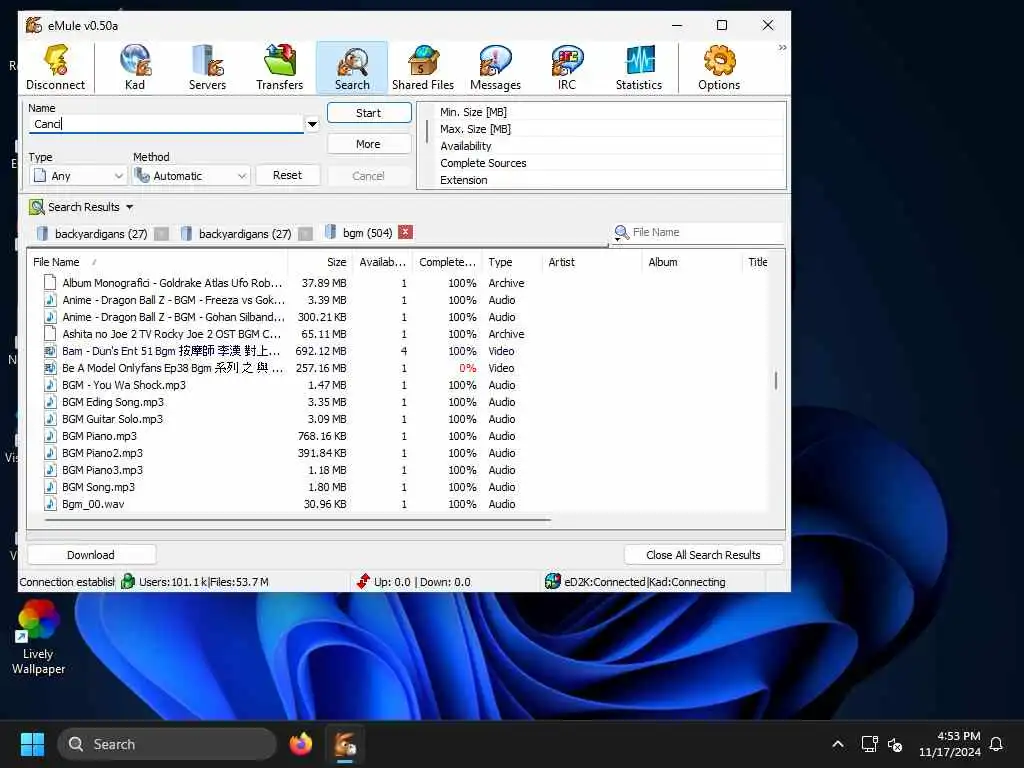Image resolution: width=1024 pixels, height=768 pixels.
Task: Click the Users status bar icon
Action: click(x=128, y=581)
